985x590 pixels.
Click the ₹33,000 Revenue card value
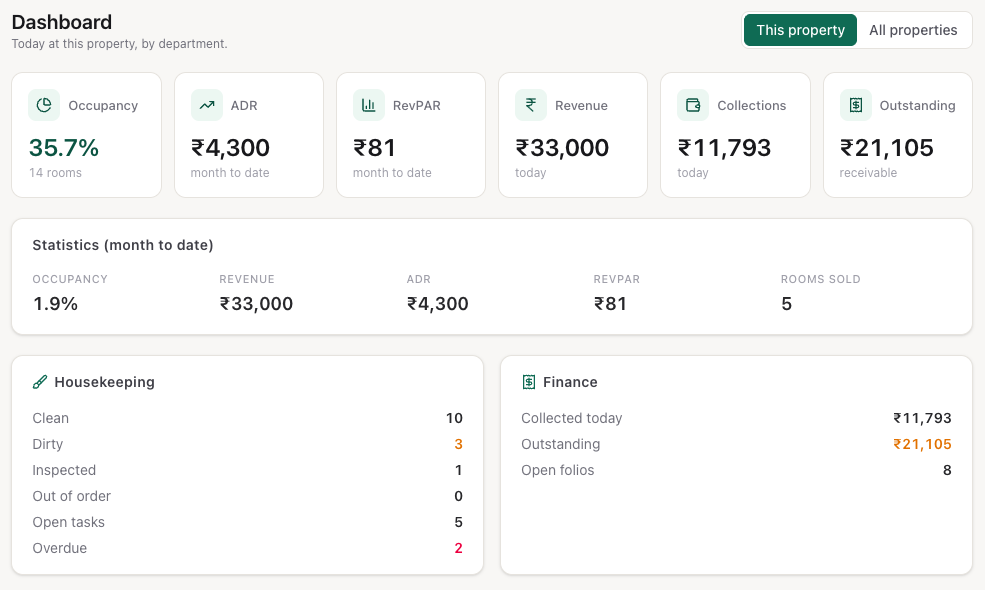point(562,148)
